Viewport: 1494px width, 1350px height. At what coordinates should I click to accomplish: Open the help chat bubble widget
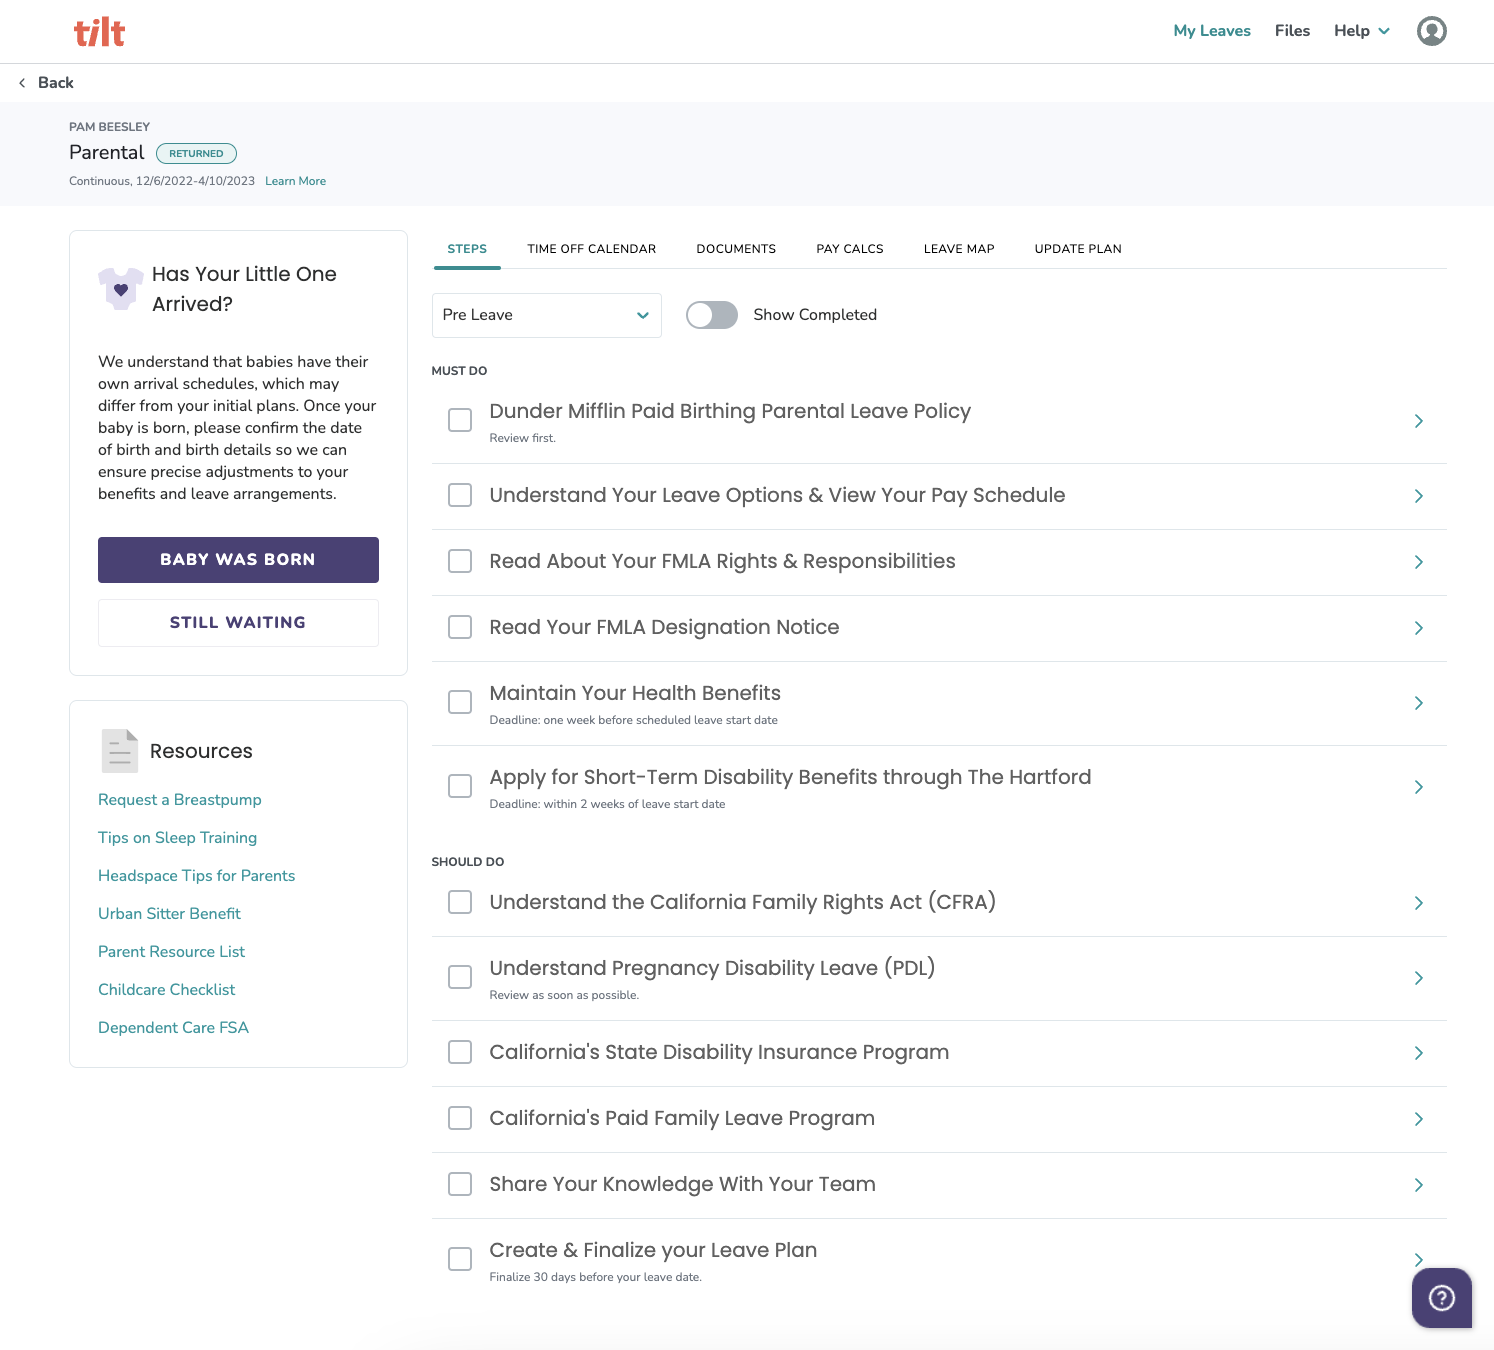(1441, 1297)
